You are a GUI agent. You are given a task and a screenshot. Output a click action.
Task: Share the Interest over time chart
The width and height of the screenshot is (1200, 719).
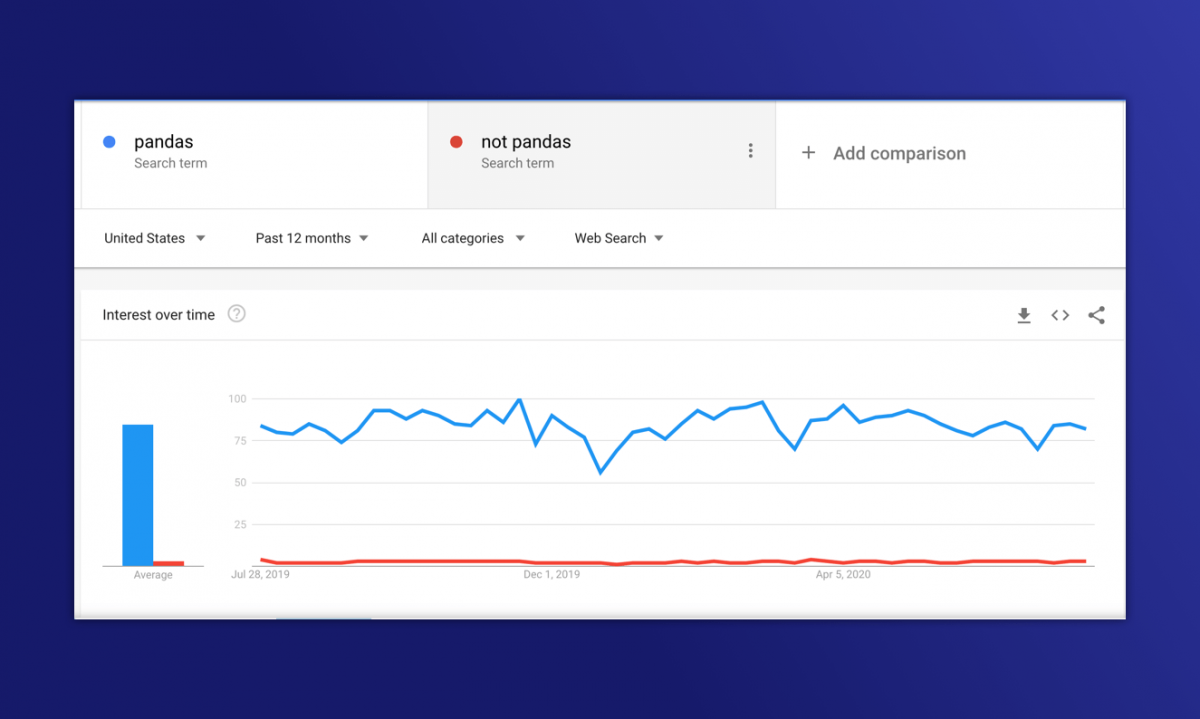point(1096,315)
